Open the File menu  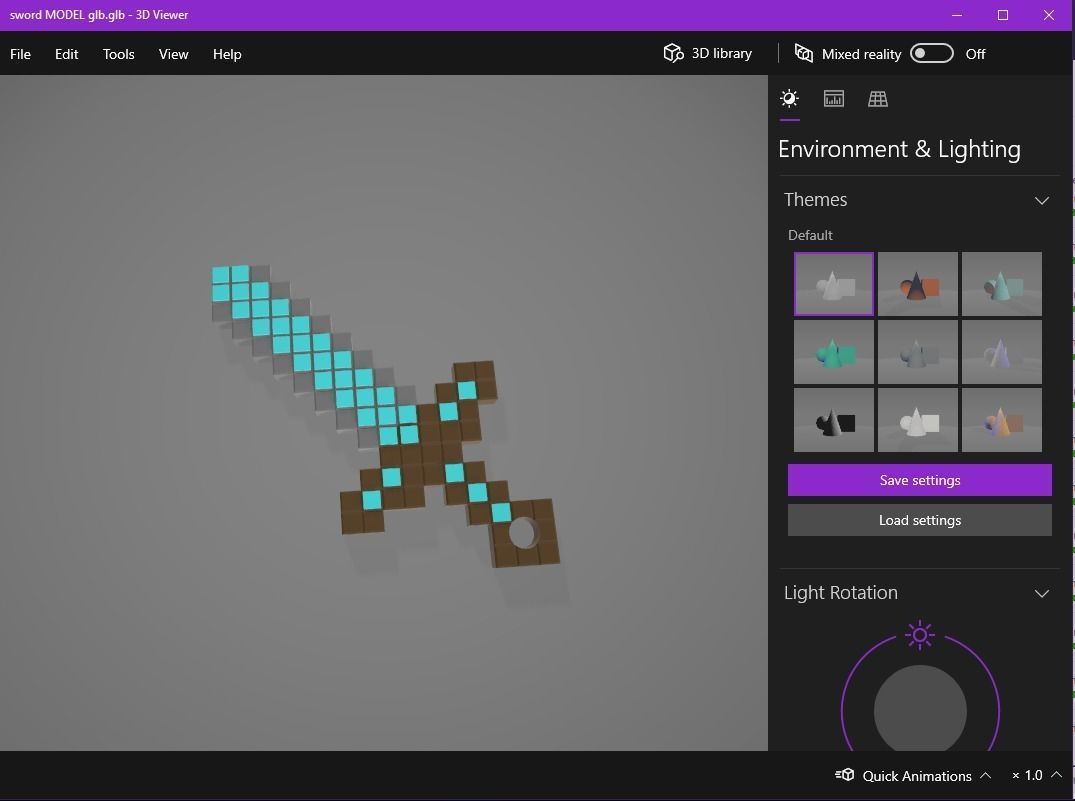20,54
